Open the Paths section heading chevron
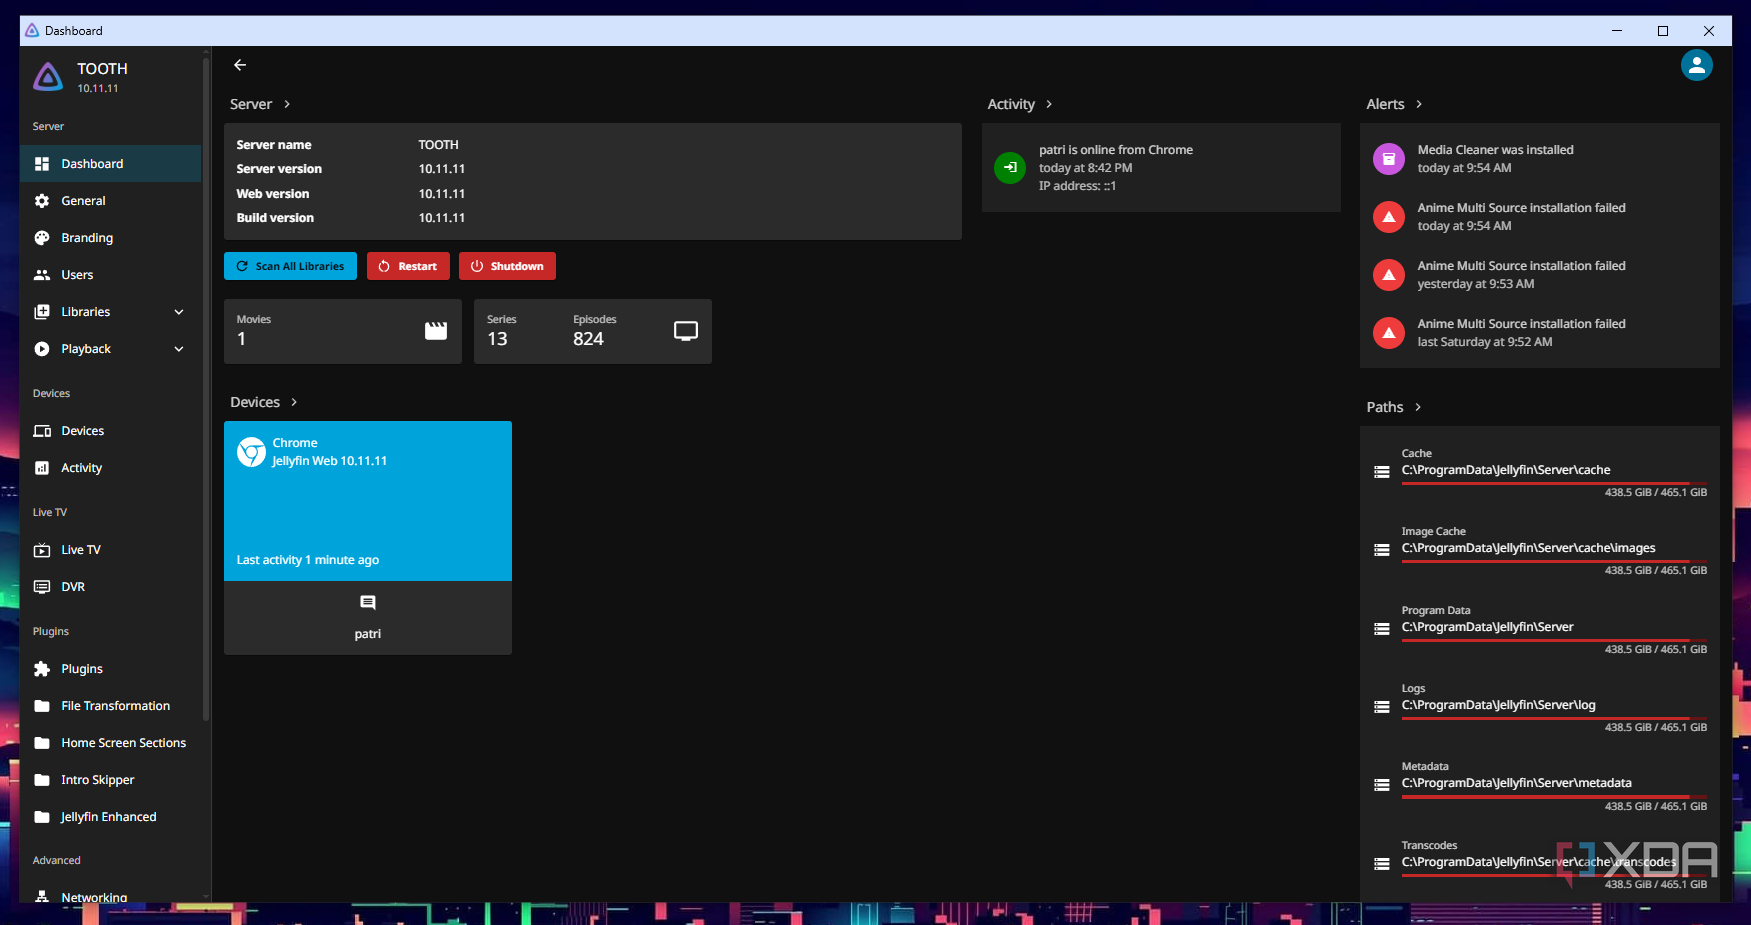The width and height of the screenshot is (1751, 925). 1418,407
